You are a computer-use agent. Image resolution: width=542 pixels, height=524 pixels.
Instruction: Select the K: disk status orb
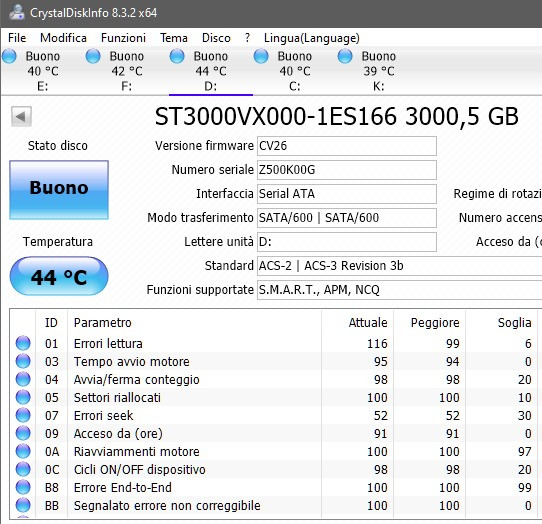pyautogui.click(x=345, y=56)
